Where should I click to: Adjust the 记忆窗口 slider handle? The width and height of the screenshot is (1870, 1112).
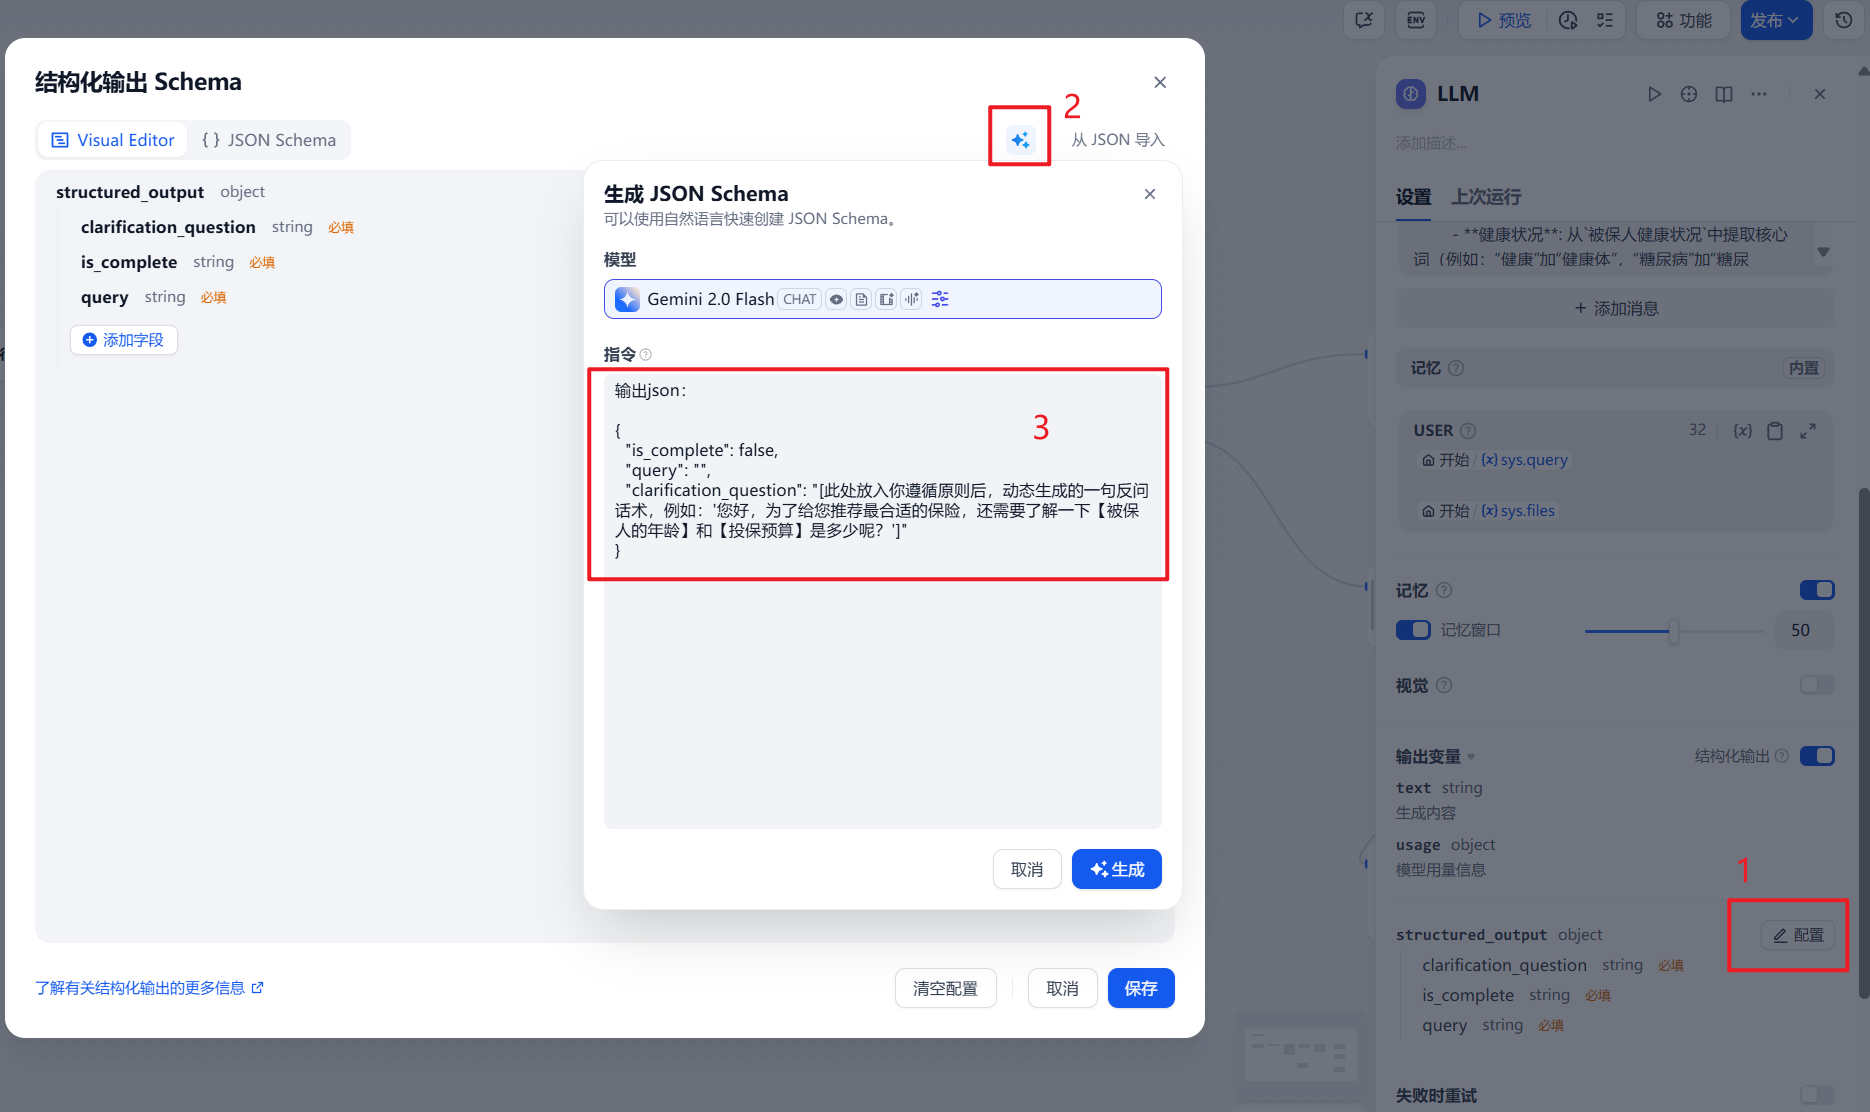click(1673, 631)
